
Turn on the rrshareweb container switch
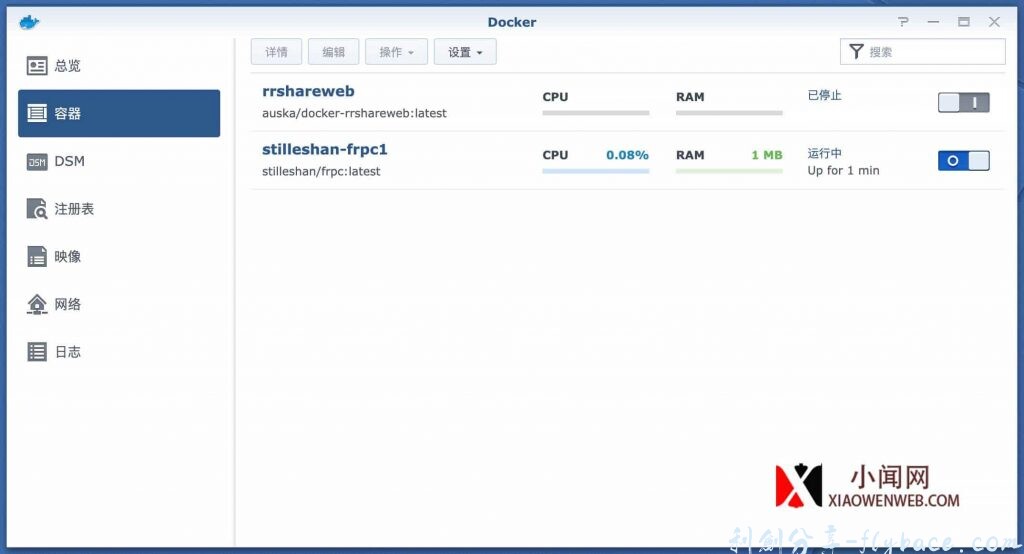tap(963, 103)
